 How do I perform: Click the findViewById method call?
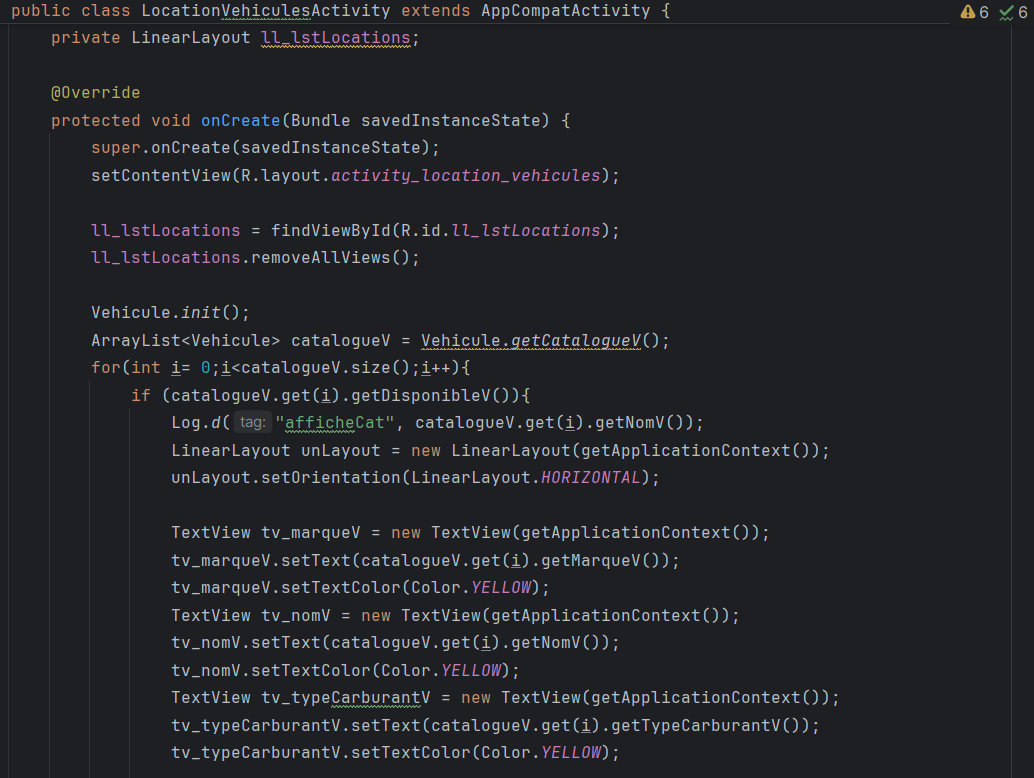point(330,230)
